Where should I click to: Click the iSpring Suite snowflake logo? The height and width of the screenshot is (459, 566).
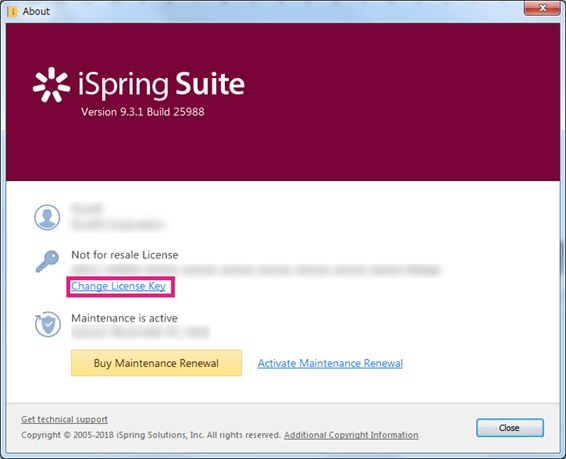51,85
